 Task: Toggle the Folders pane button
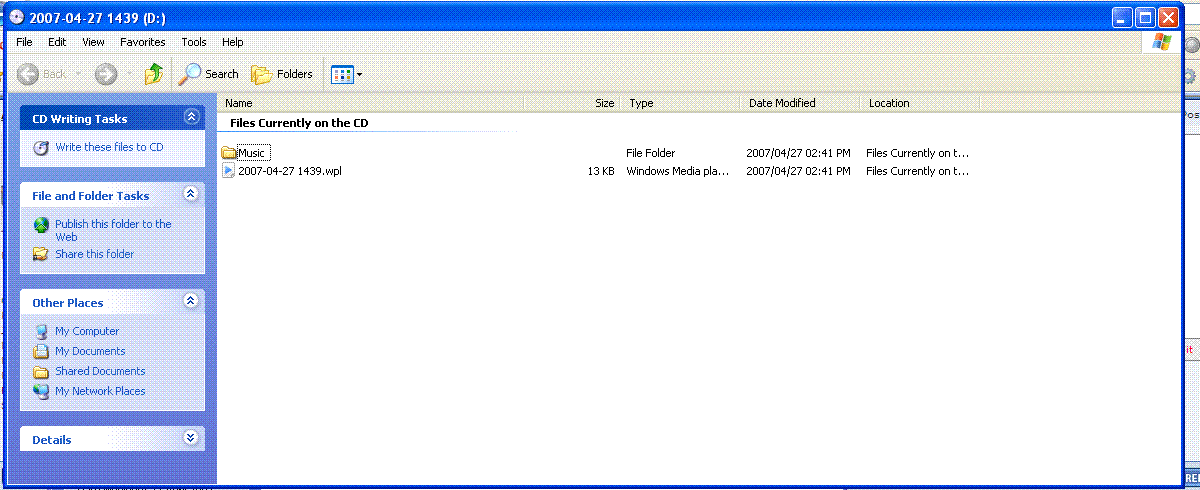click(x=282, y=74)
